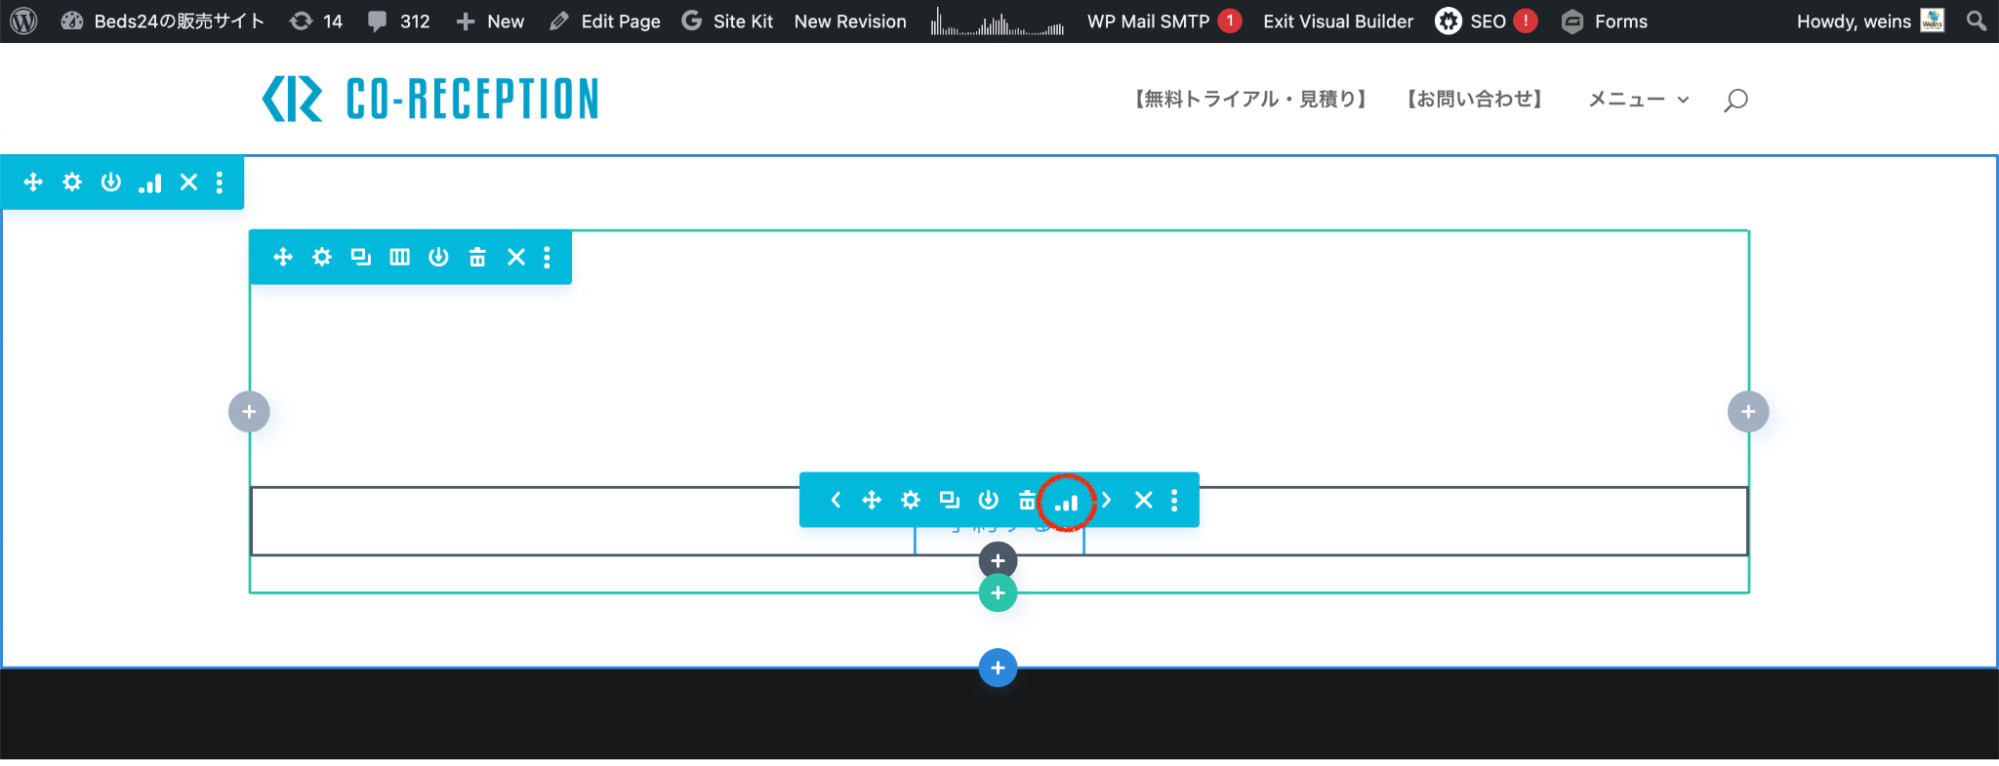Open Edit Page in admin bar

pyautogui.click(x=605, y=21)
